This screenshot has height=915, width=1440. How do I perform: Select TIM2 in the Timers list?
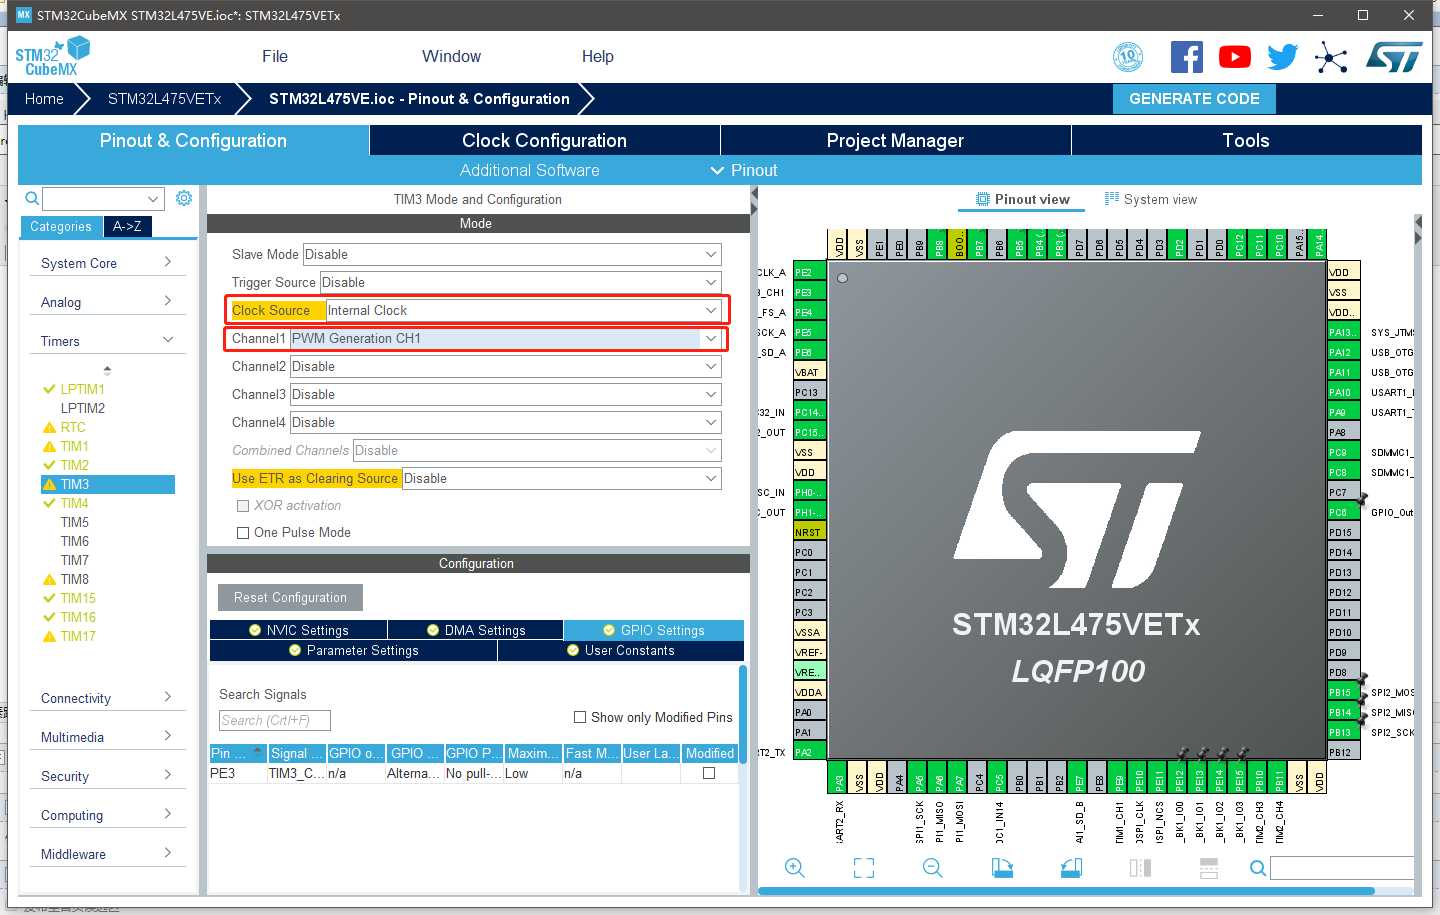pos(74,465)
